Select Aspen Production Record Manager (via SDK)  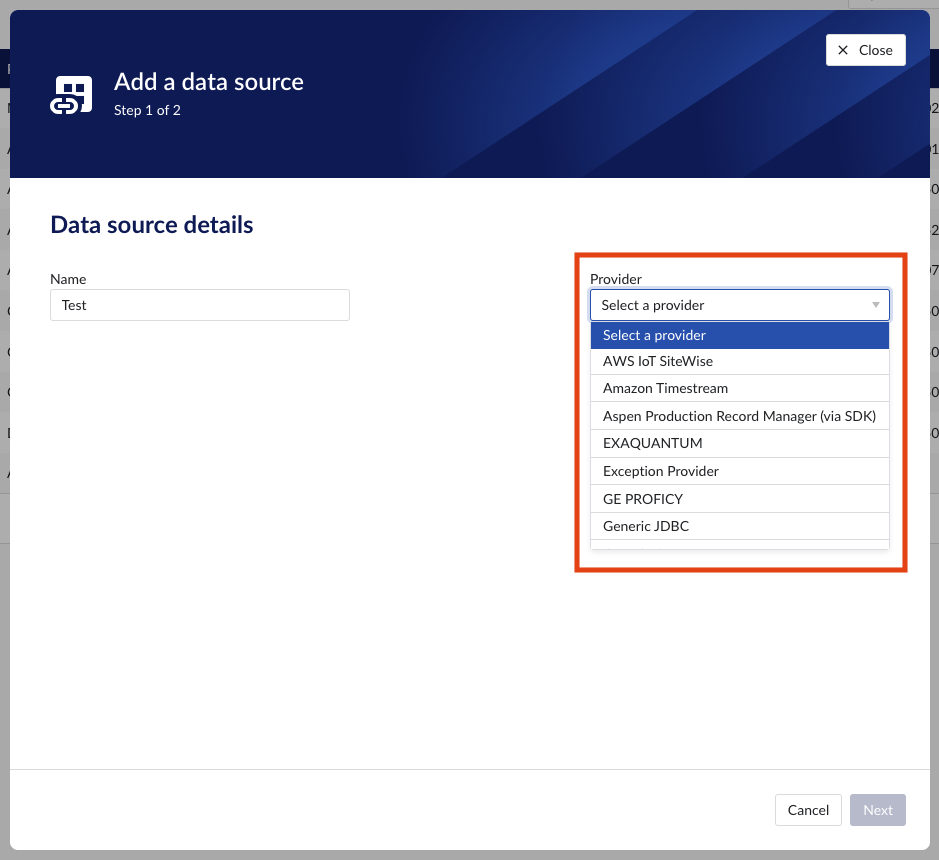pyautogui.click(x=739, y=416)
